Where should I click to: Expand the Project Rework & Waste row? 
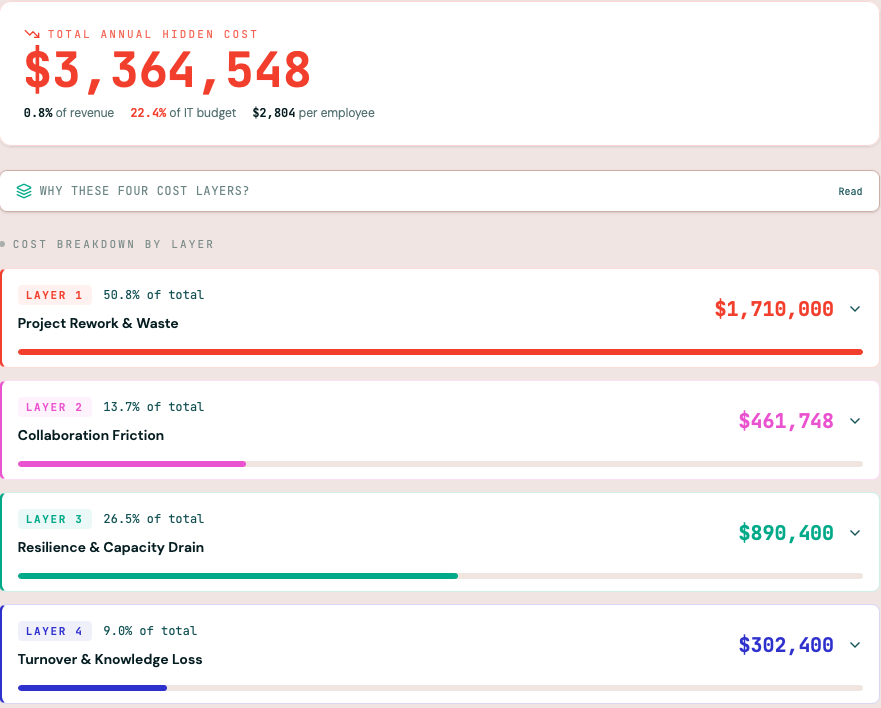click(x=855, y=309)
